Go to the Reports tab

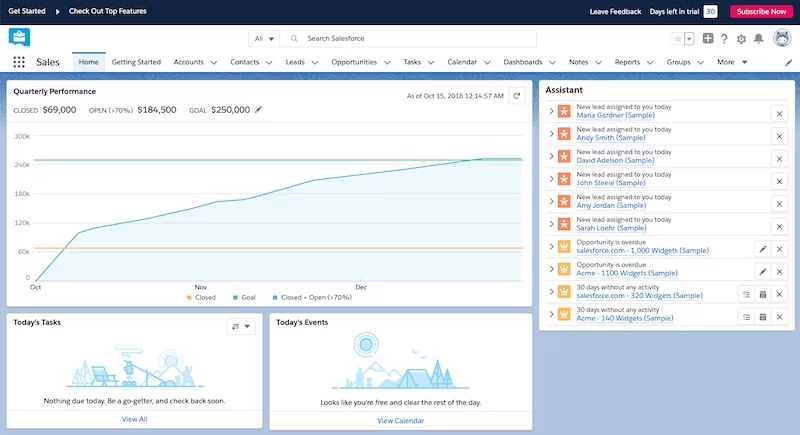click(x=627, y=62)
